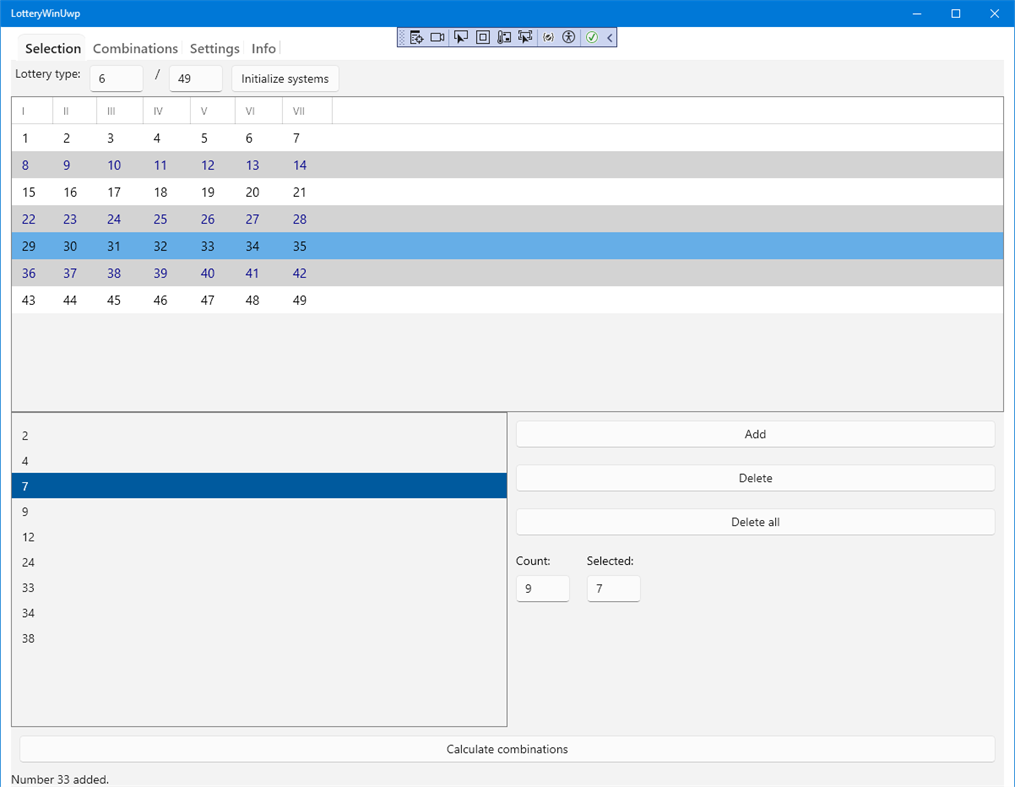Viewport: 1015px width, 787px height.
Task: Click the green checkmark icon on the debug toolbar
Action: [592, 37]
